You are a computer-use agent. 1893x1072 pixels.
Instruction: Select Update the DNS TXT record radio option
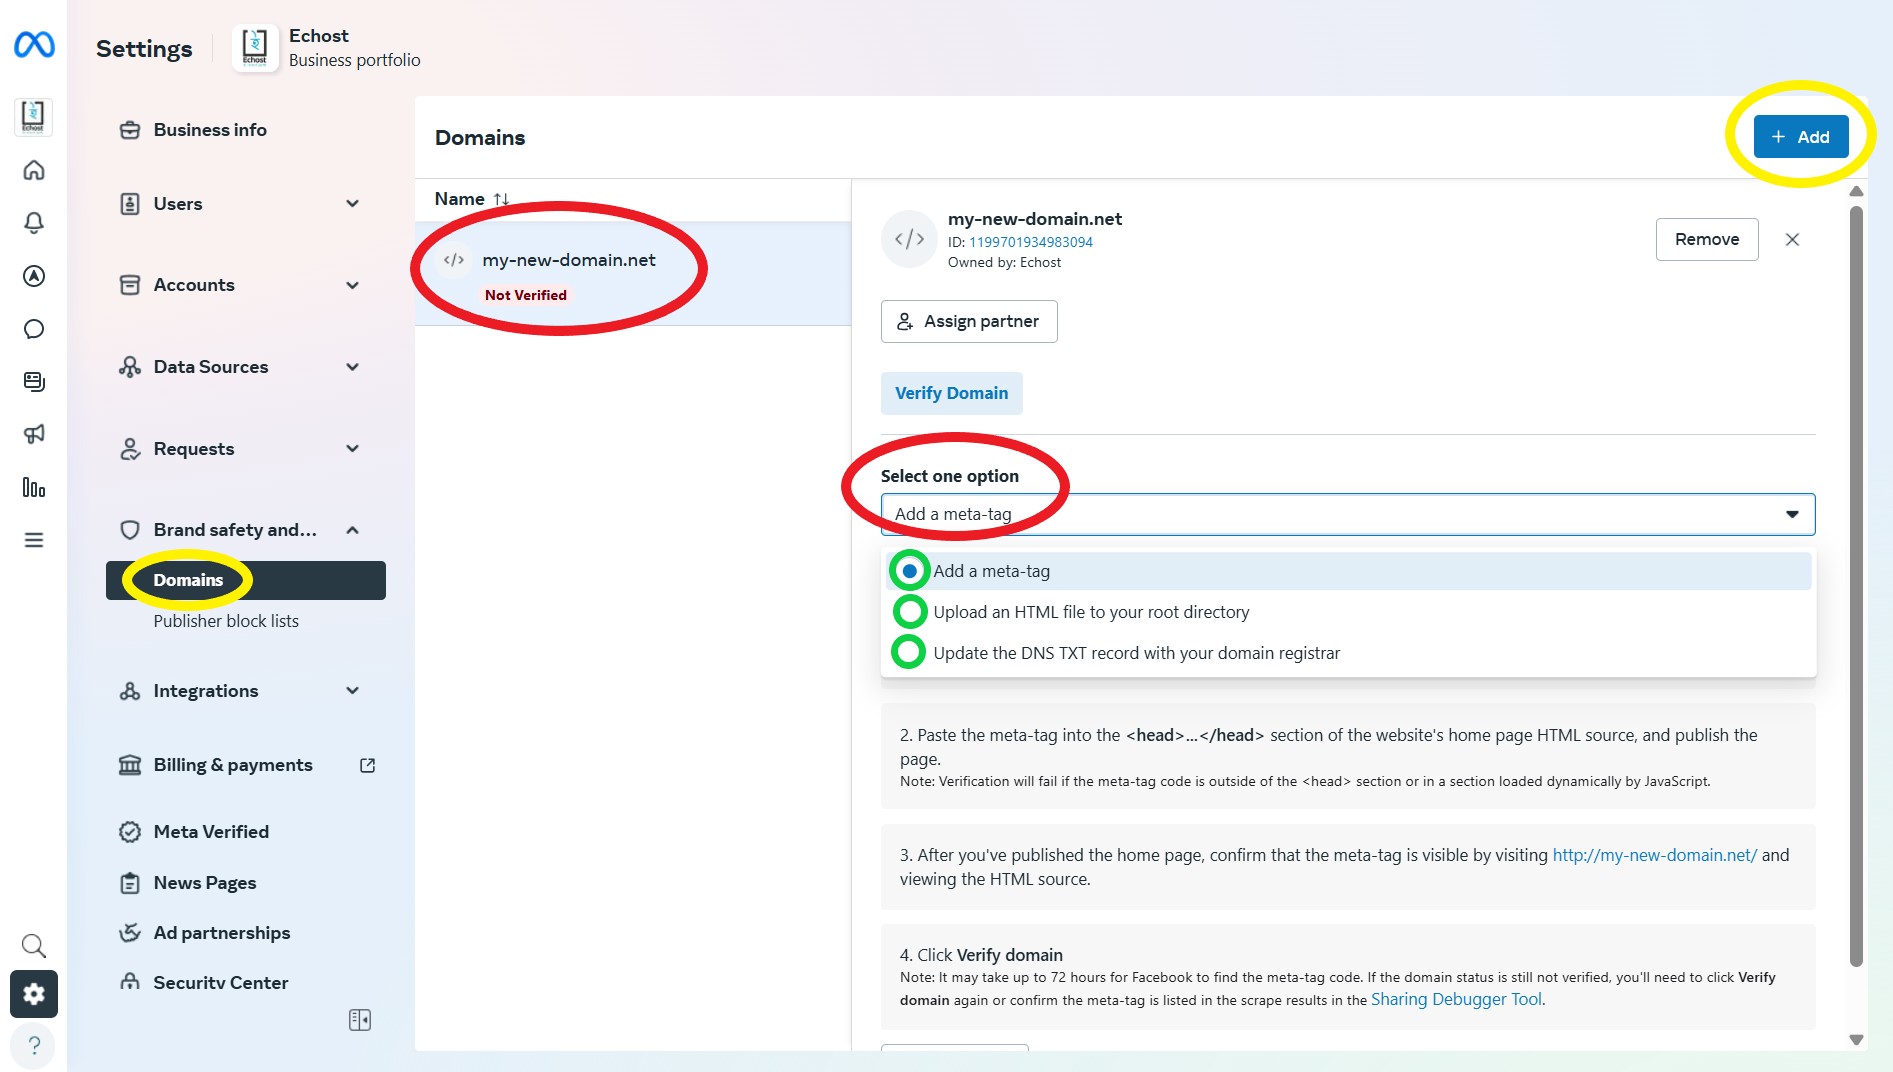pos(909,652)
